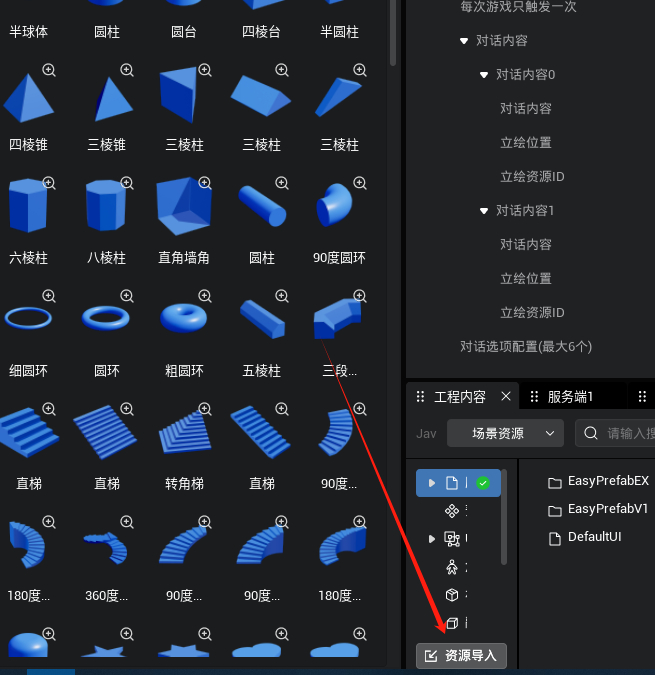Select the 四棱锥 pyramid shape
Viewport: 655px width, 675px height.
(x=28, y=99)
